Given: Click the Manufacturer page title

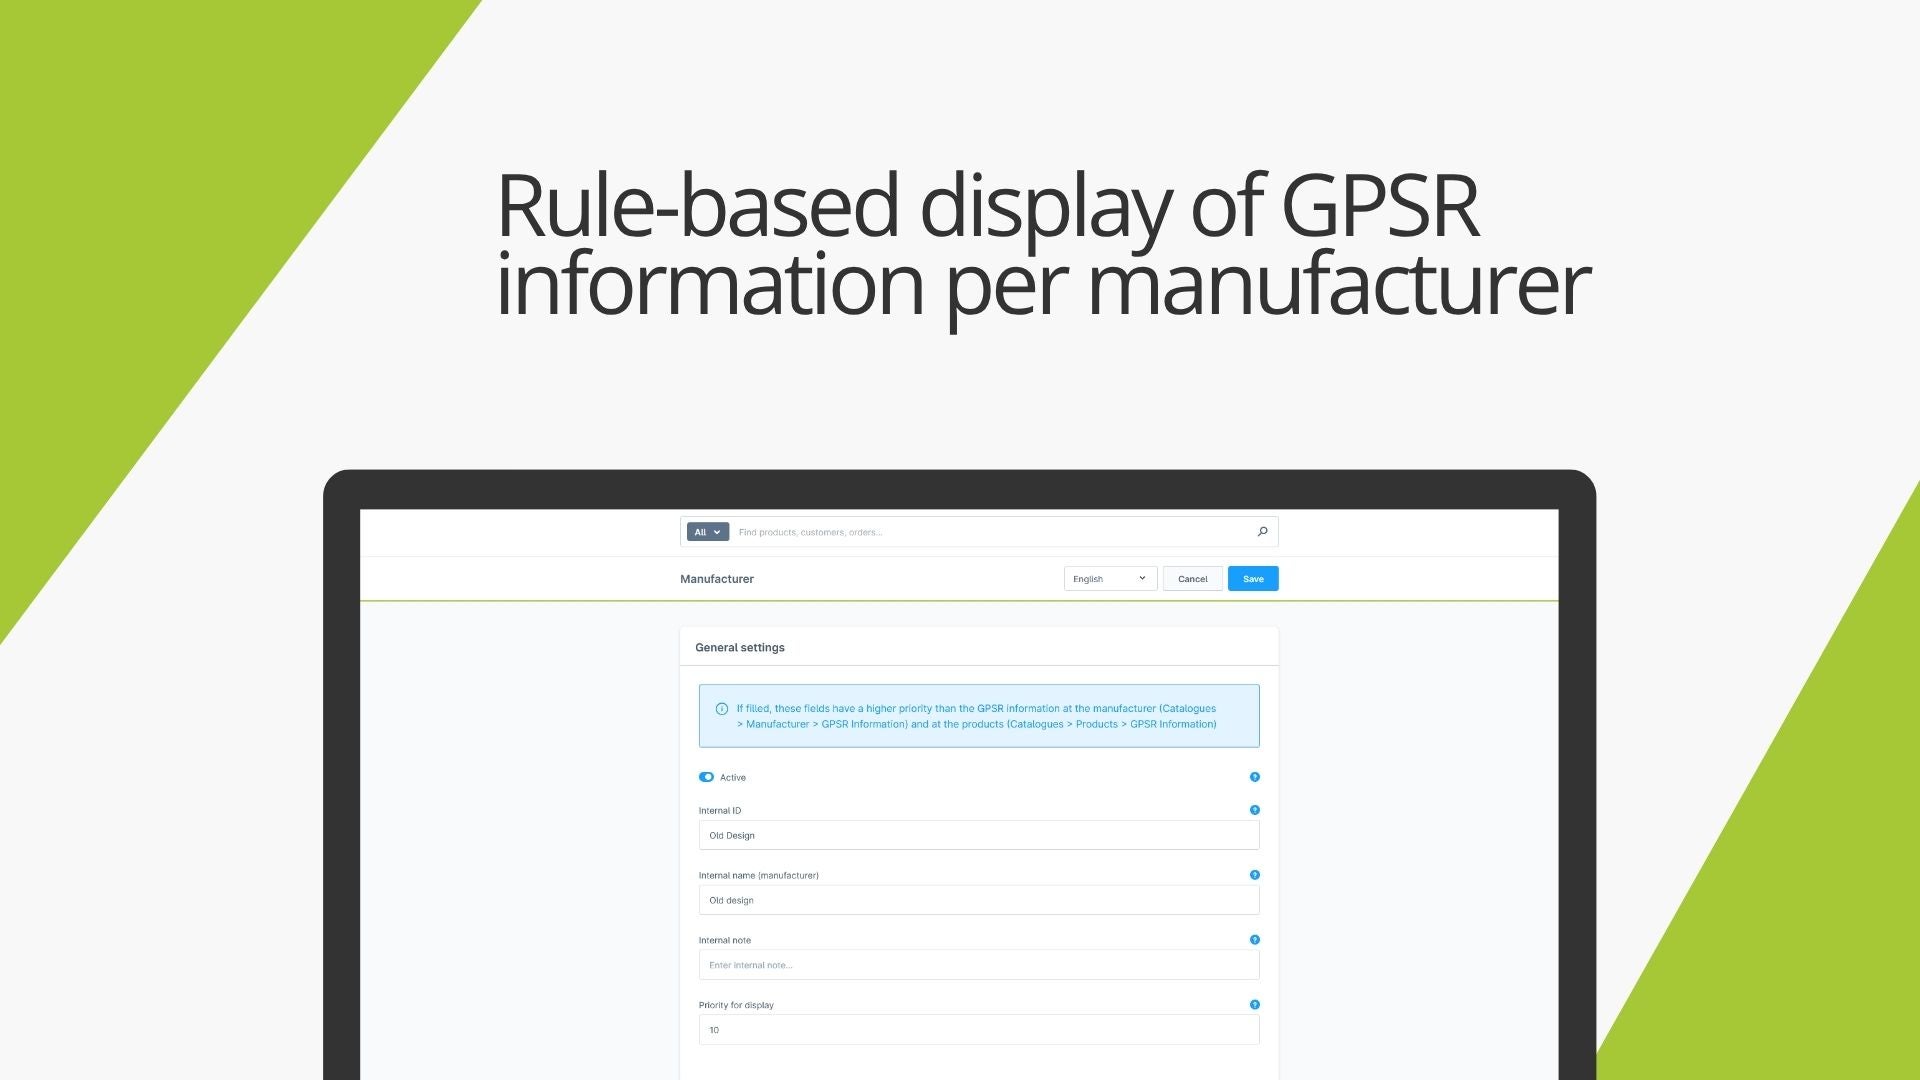Looking at the screenshot, I should [x=717, y=579].
